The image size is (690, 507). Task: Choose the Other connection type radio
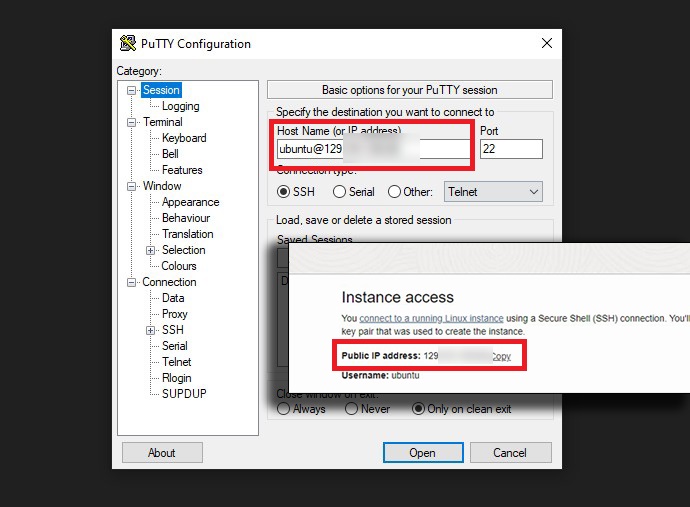[x=395, y=192]
